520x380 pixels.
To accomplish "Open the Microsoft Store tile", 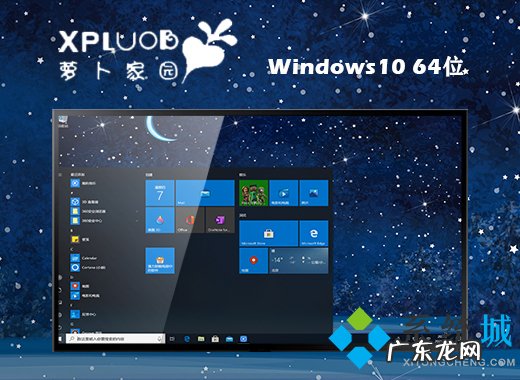I will (x=269, y=233).
